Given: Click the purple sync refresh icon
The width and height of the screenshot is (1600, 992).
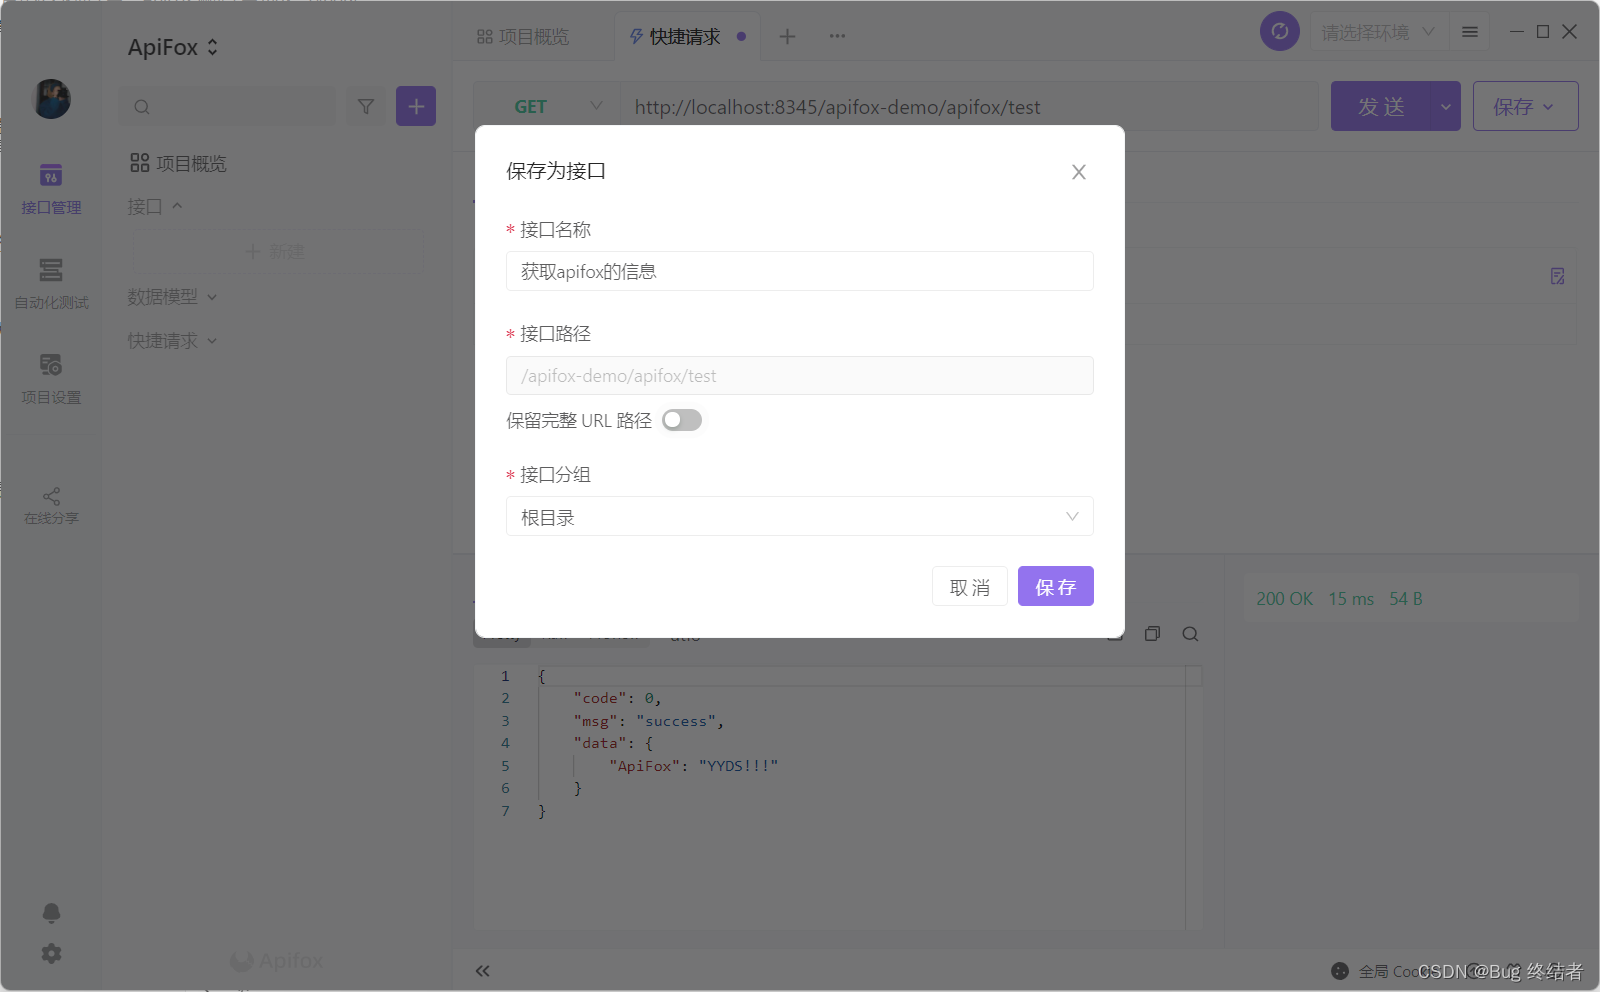Looking at the screenshot, I should [1279, 32].
